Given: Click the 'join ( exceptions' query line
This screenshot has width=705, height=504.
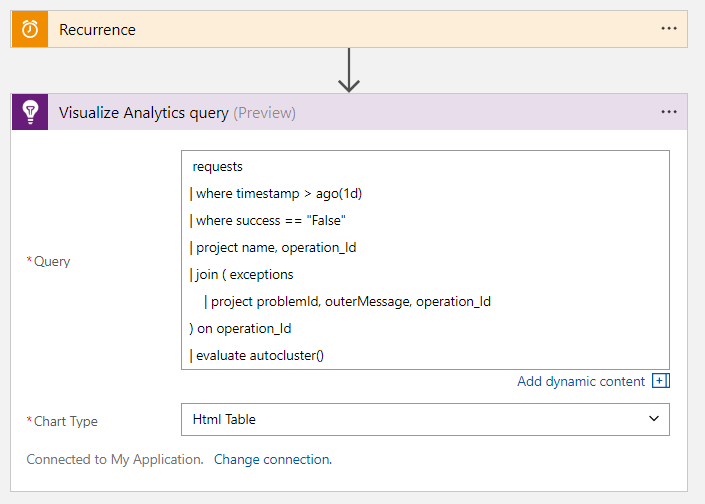Looking at the screenshot, I should (241, 274).
